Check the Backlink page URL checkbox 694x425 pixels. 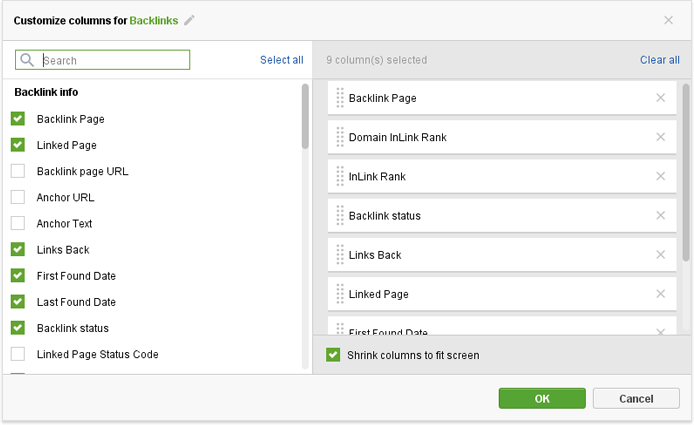(18, 171)
